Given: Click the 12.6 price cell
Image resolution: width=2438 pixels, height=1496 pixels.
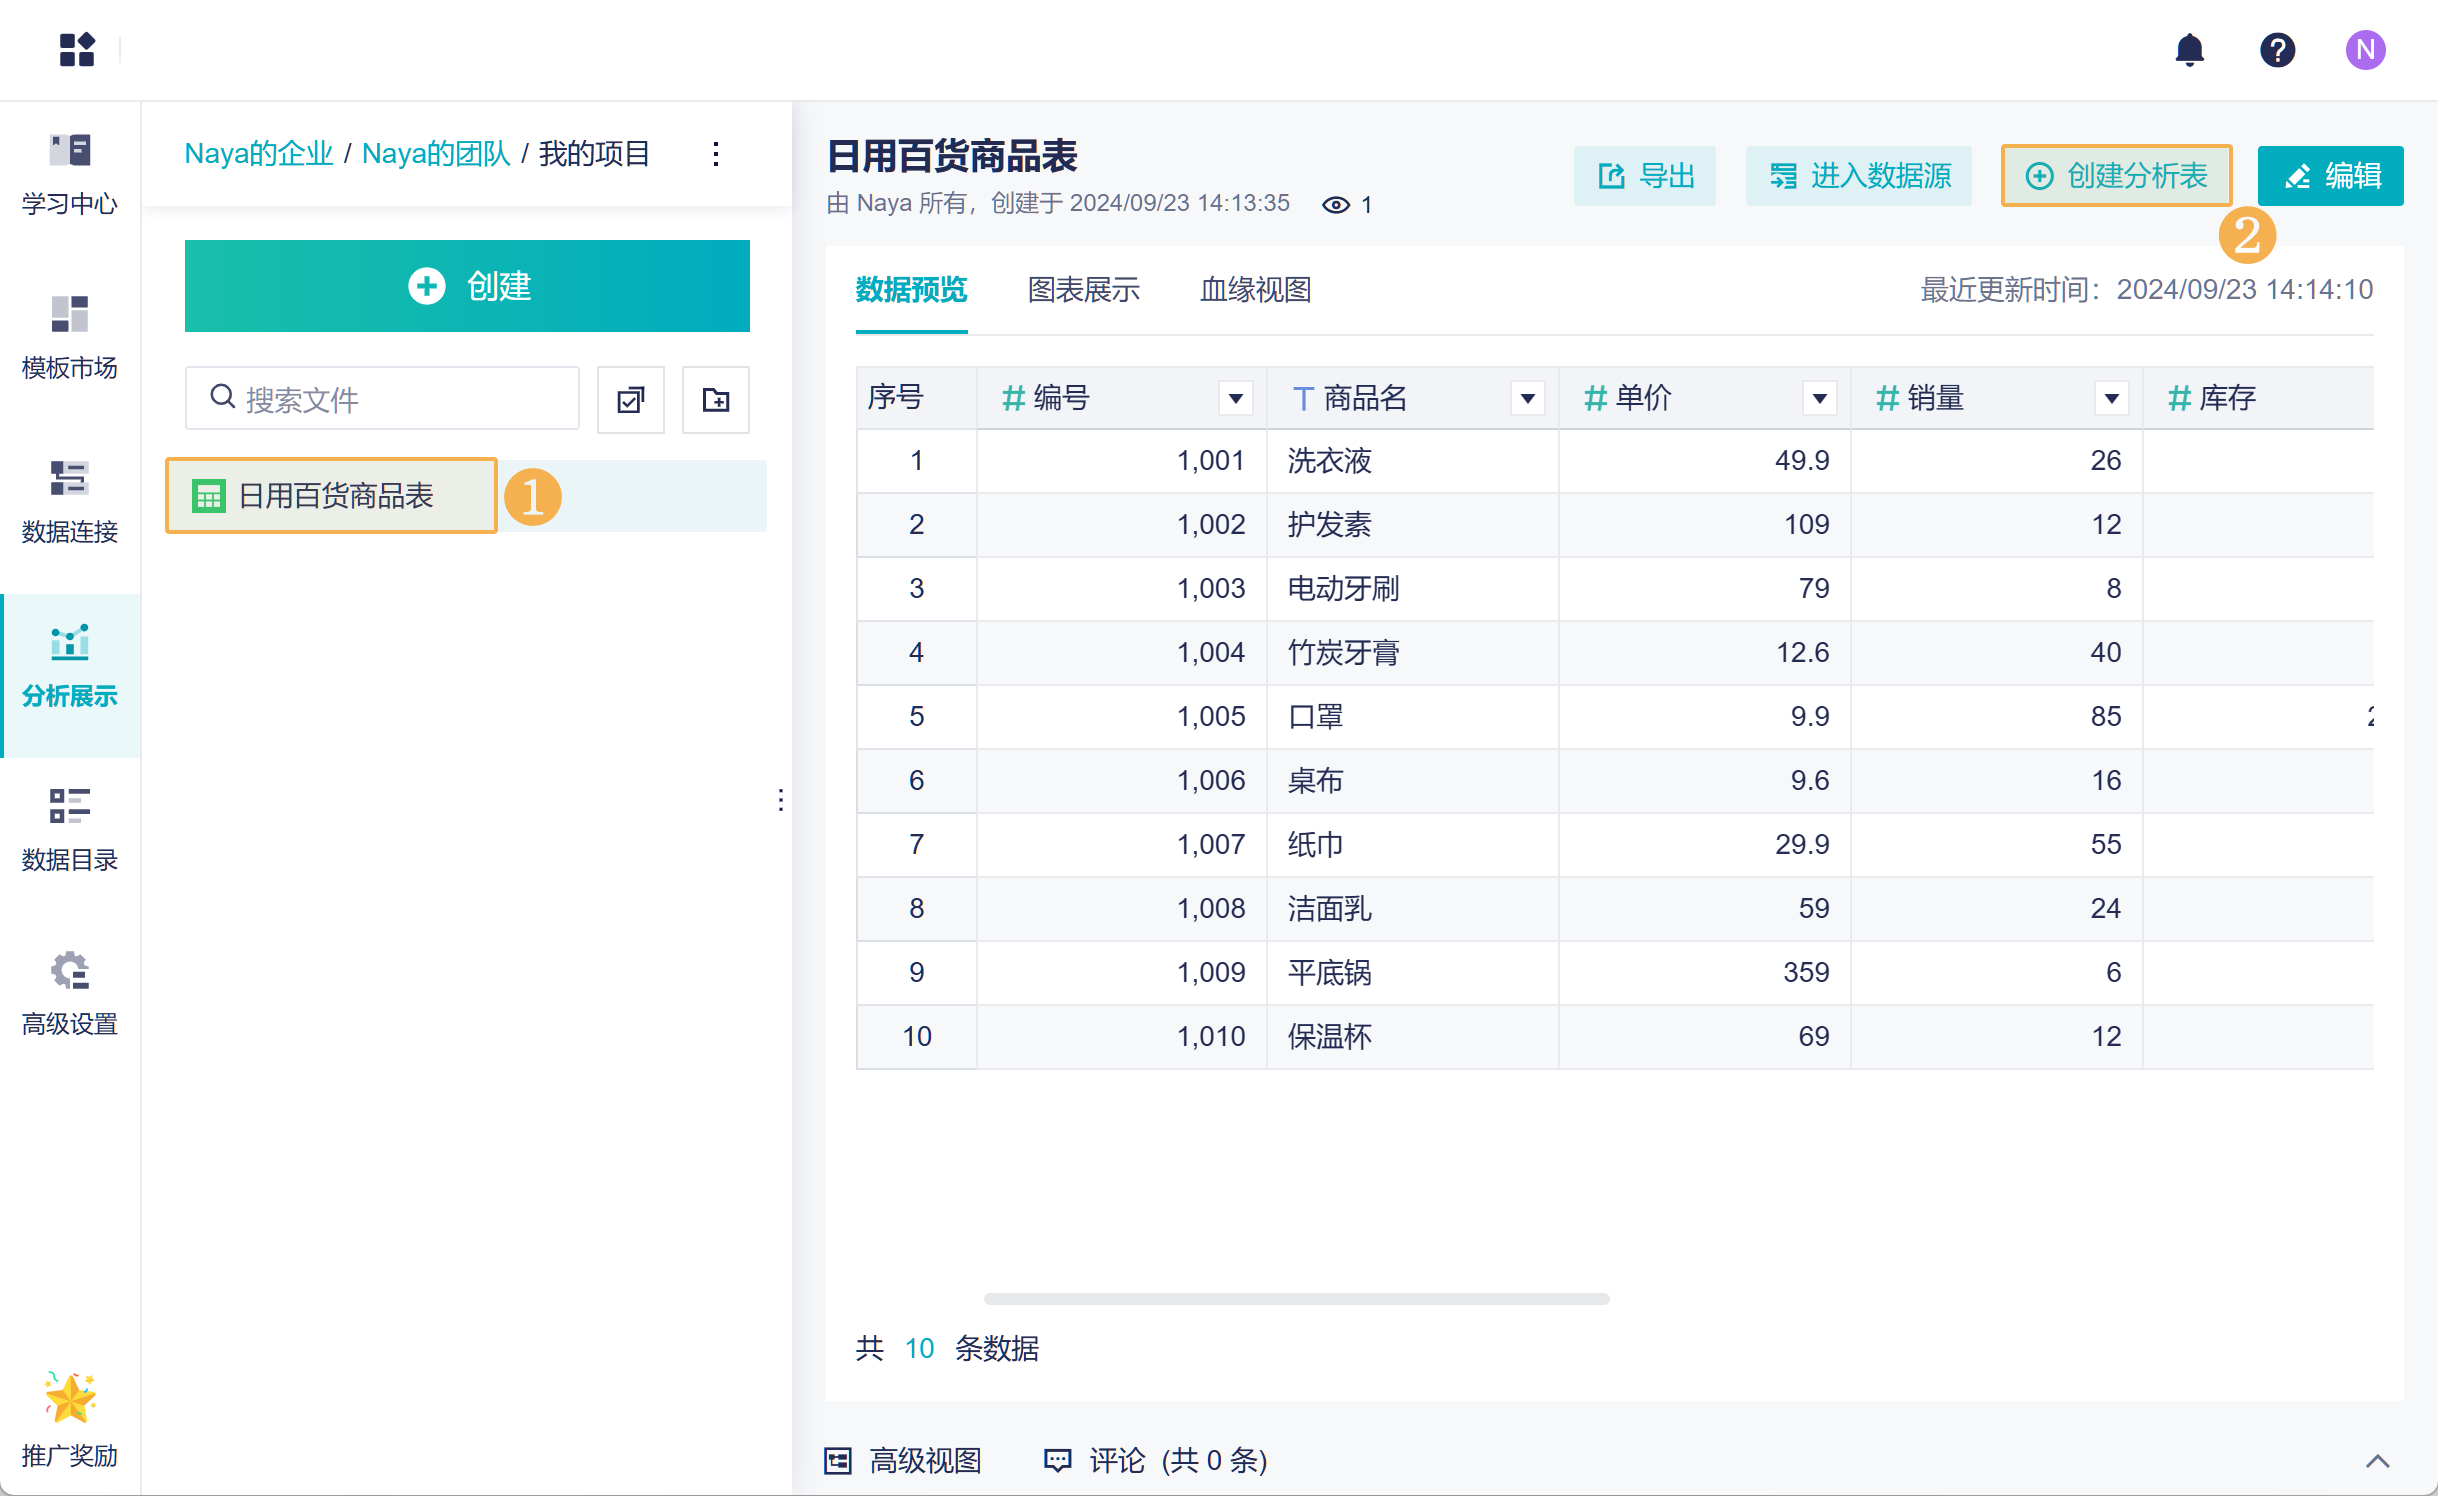Looking at the screenshot, I should (x=1704, y=653).
